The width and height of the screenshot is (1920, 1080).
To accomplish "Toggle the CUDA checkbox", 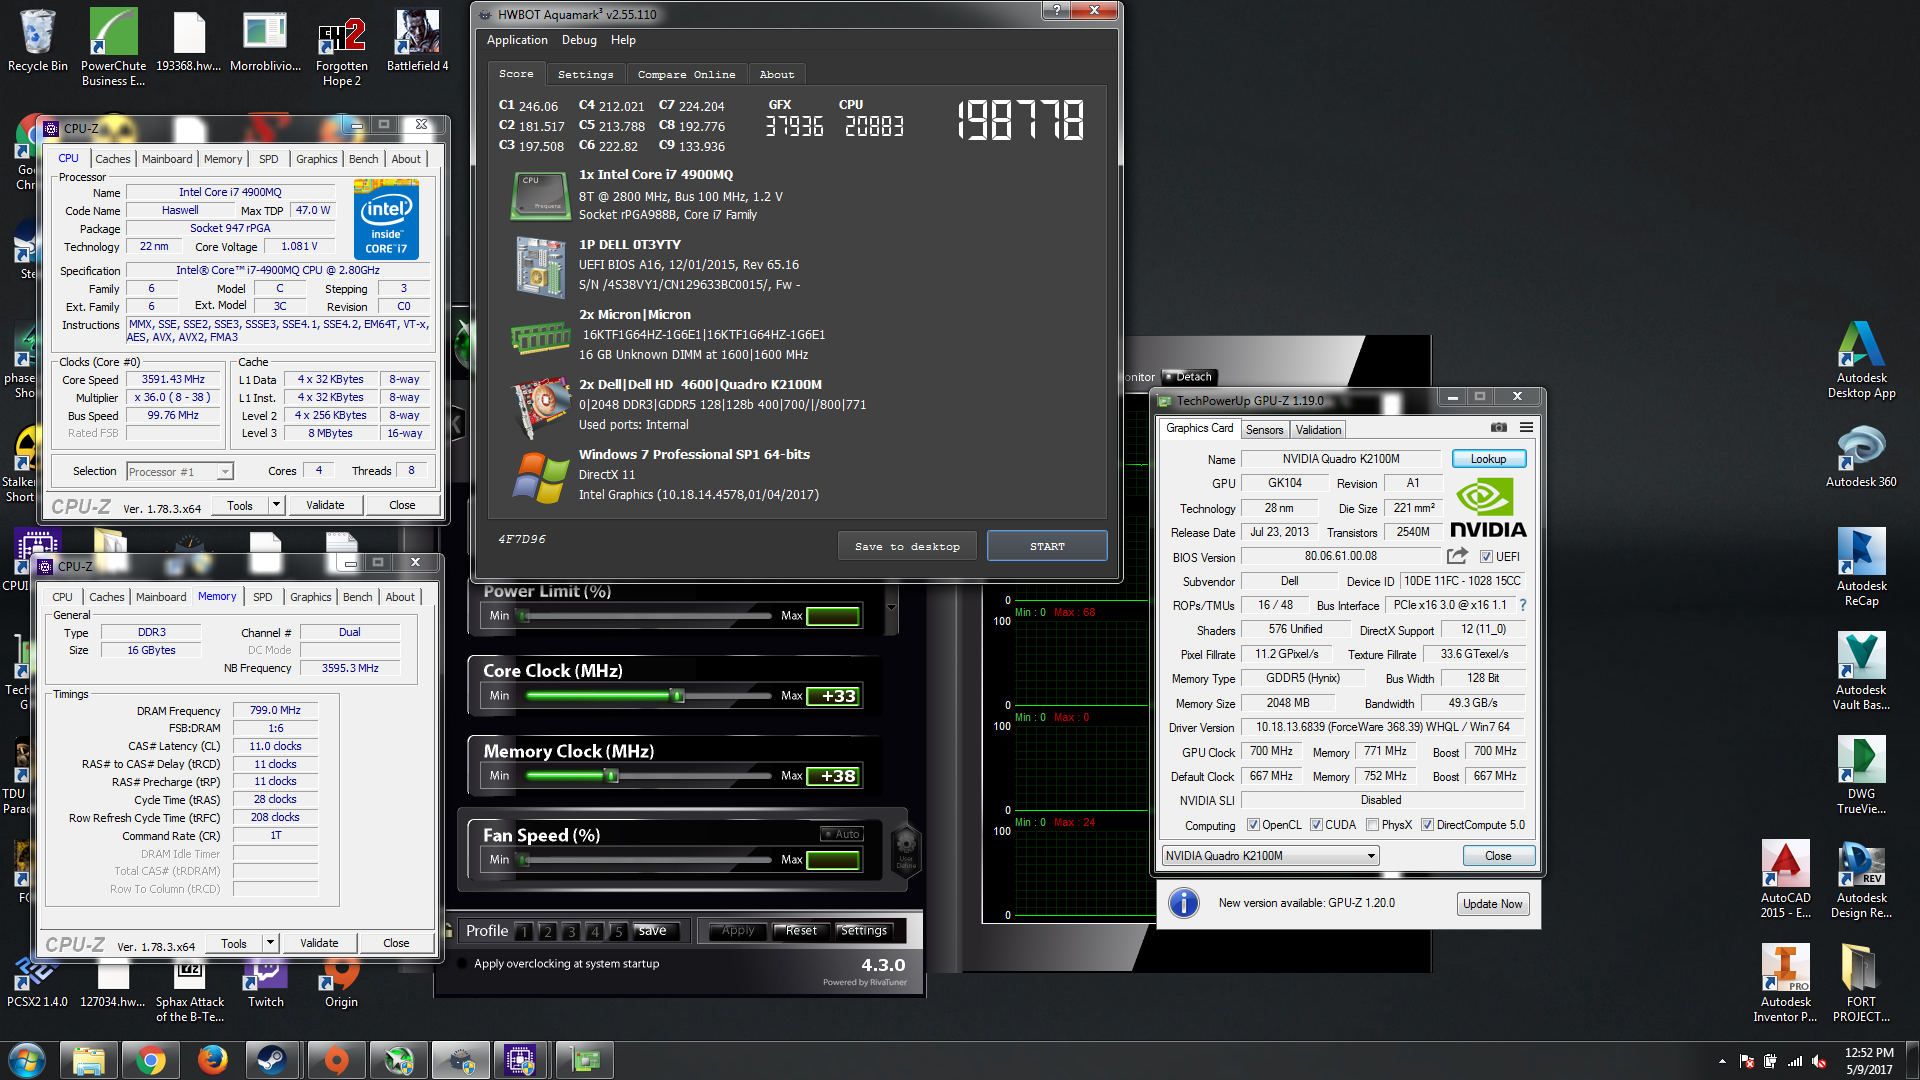I will click(1316, 825).
